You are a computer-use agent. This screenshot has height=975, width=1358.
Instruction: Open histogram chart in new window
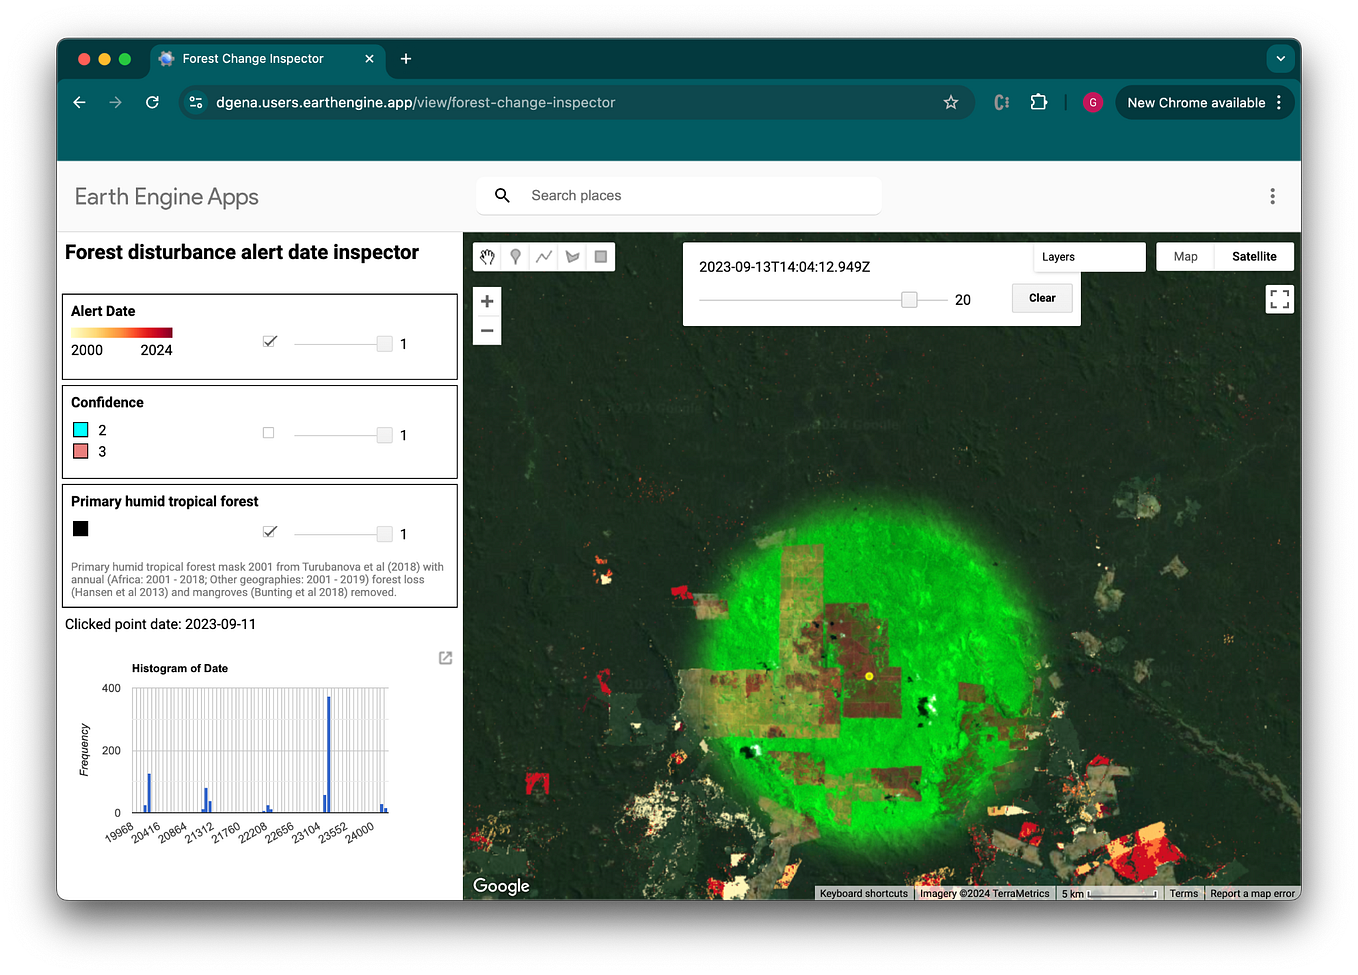446,658
